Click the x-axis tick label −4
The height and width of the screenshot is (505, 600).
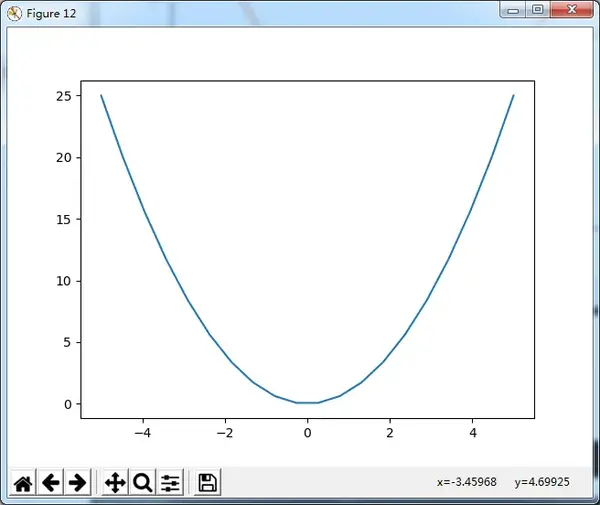[x=143, y=433]
